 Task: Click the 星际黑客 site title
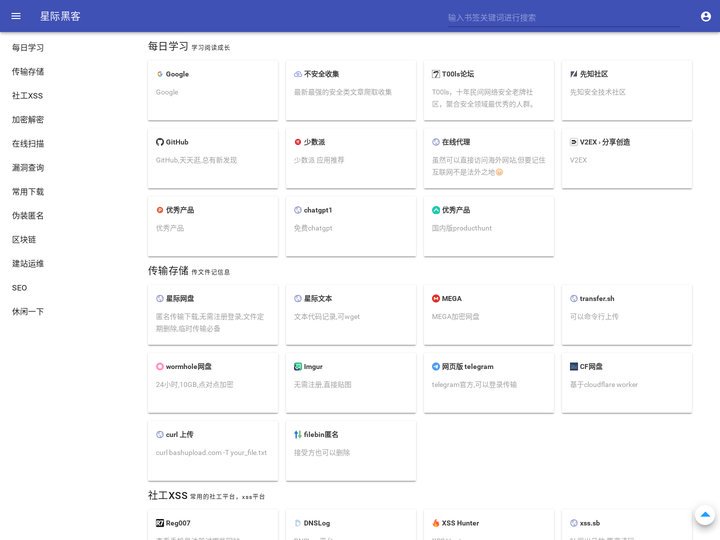click(60, 17)
